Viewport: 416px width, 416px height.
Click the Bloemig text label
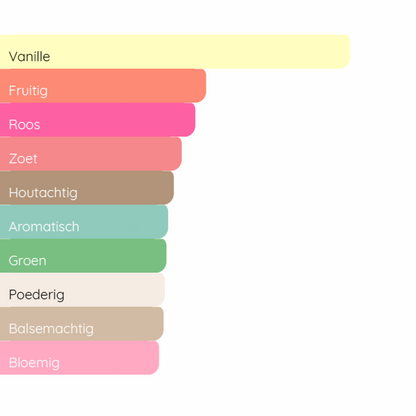coord(34,363)
